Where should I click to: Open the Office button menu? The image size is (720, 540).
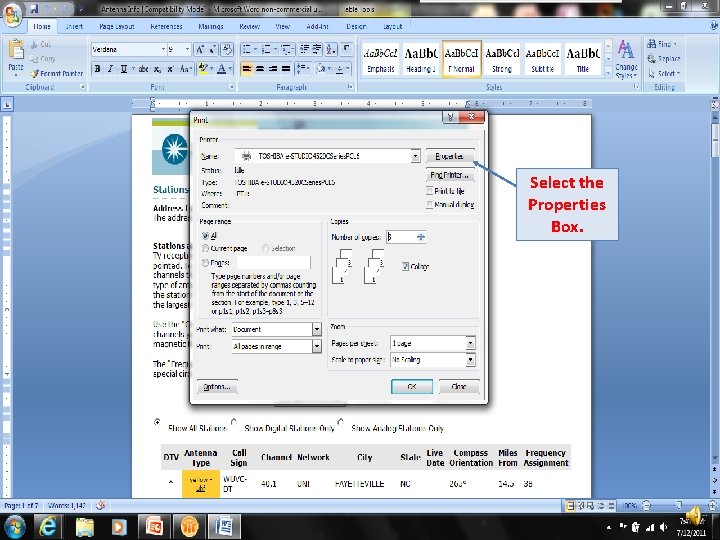pyautogui.click(x=12, y=14)
